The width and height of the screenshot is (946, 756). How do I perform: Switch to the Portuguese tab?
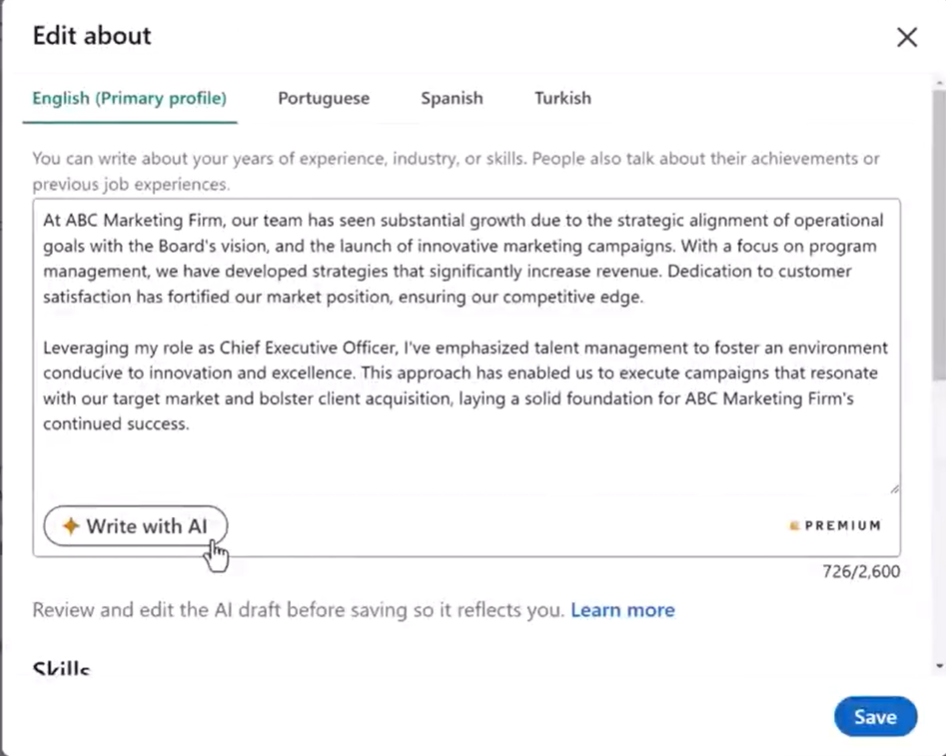(x=323, y=98)
